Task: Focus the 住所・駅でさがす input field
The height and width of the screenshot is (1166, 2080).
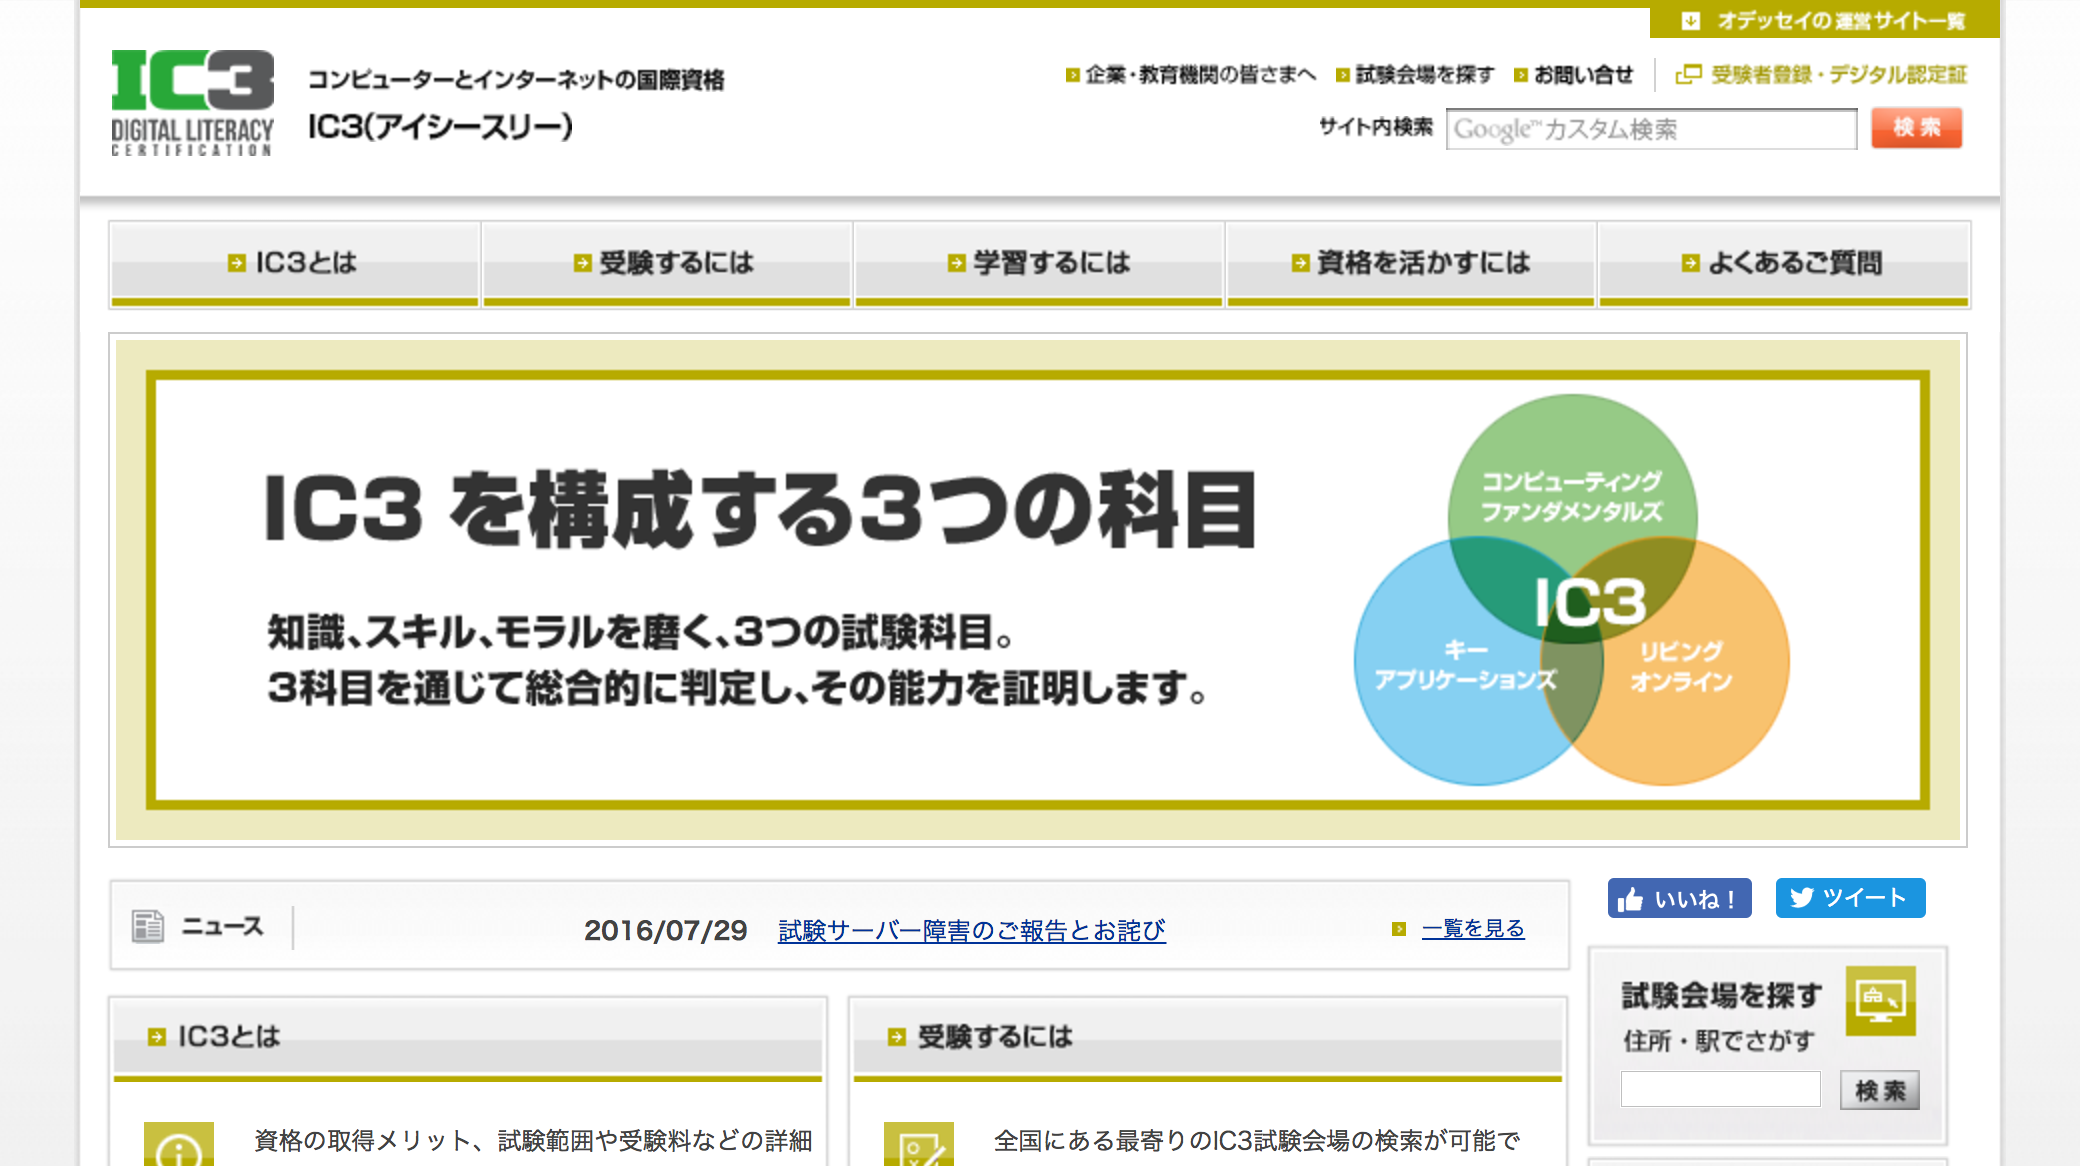Action: (x=1720, y=1089)
